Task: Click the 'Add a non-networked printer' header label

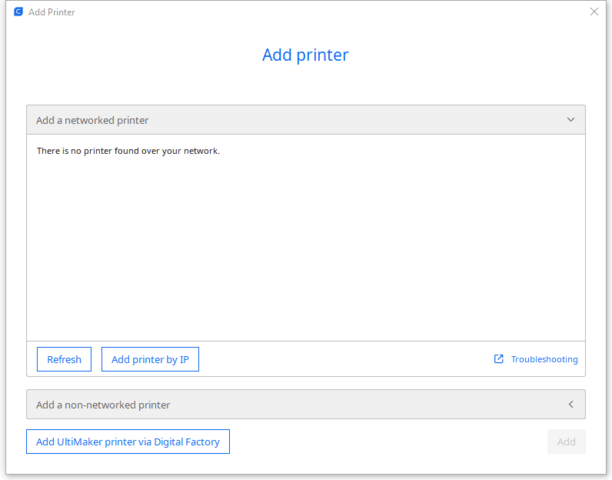Action: pos(103,405)
